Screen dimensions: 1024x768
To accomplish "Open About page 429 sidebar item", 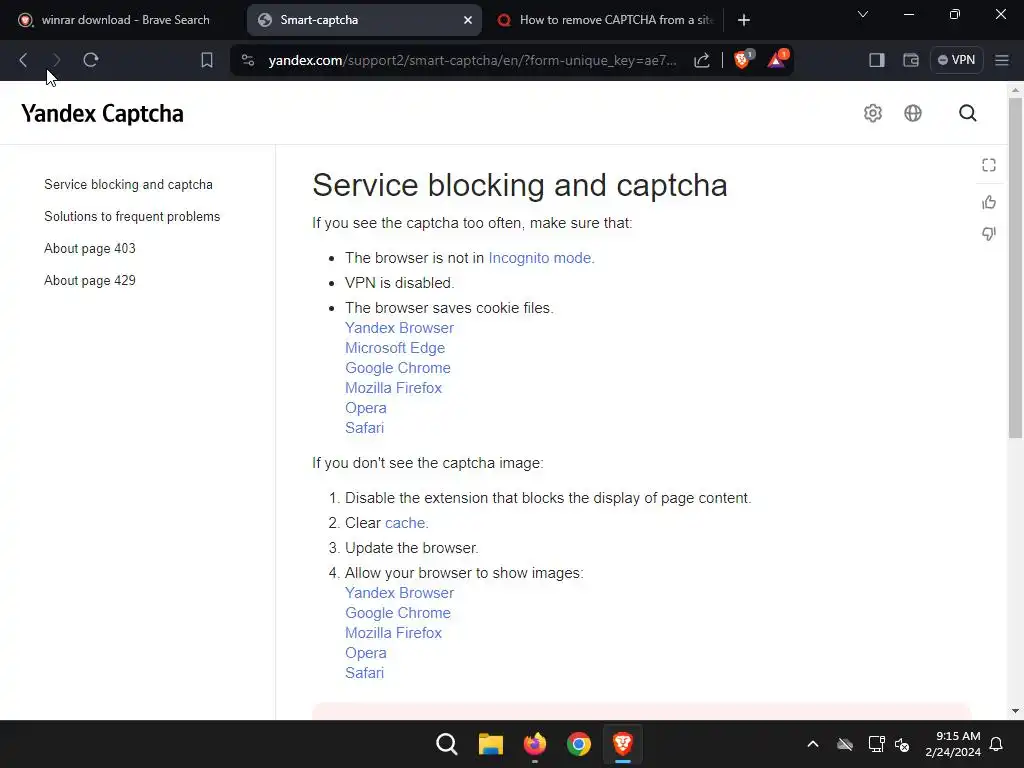I will pyautogui.click(x=89, y=280).
